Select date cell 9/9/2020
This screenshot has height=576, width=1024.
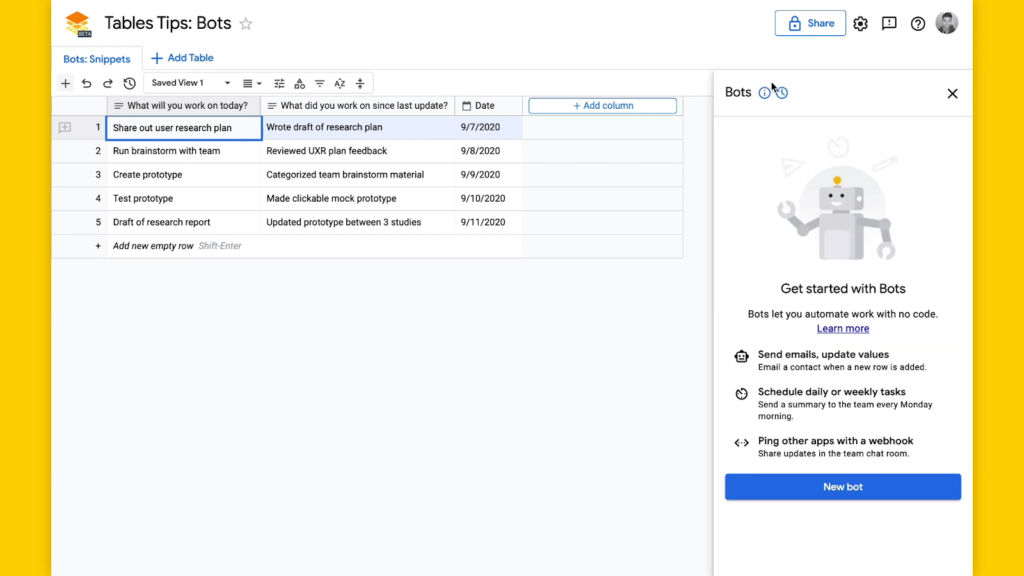pyautogui.click(x=488, y=175)
